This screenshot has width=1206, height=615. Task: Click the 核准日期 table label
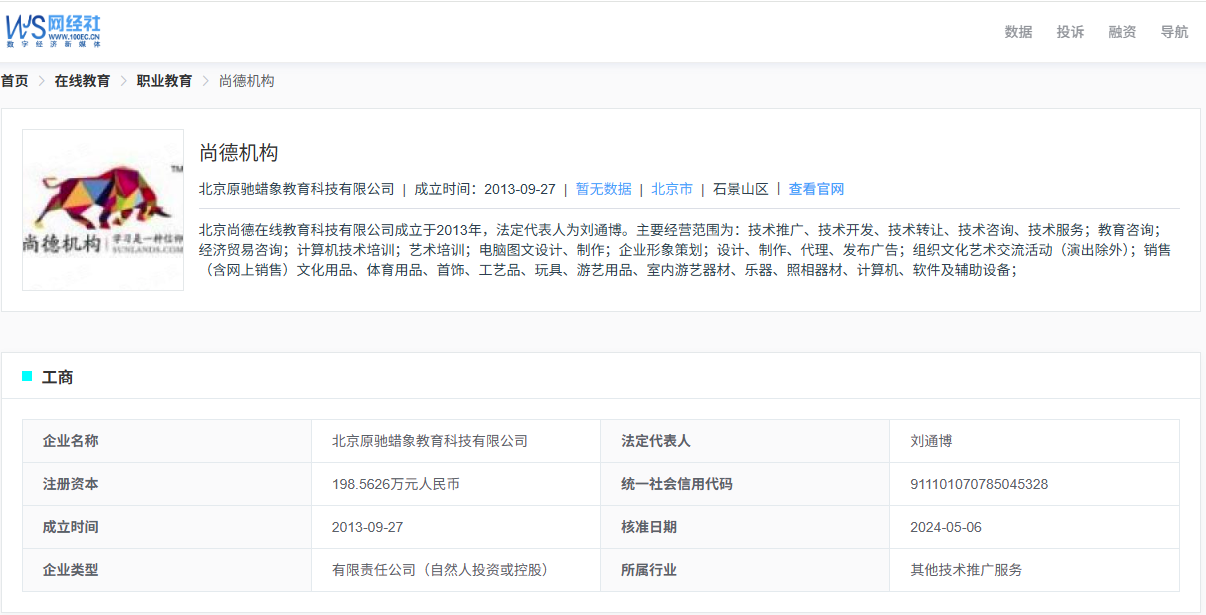coord(649,527)
